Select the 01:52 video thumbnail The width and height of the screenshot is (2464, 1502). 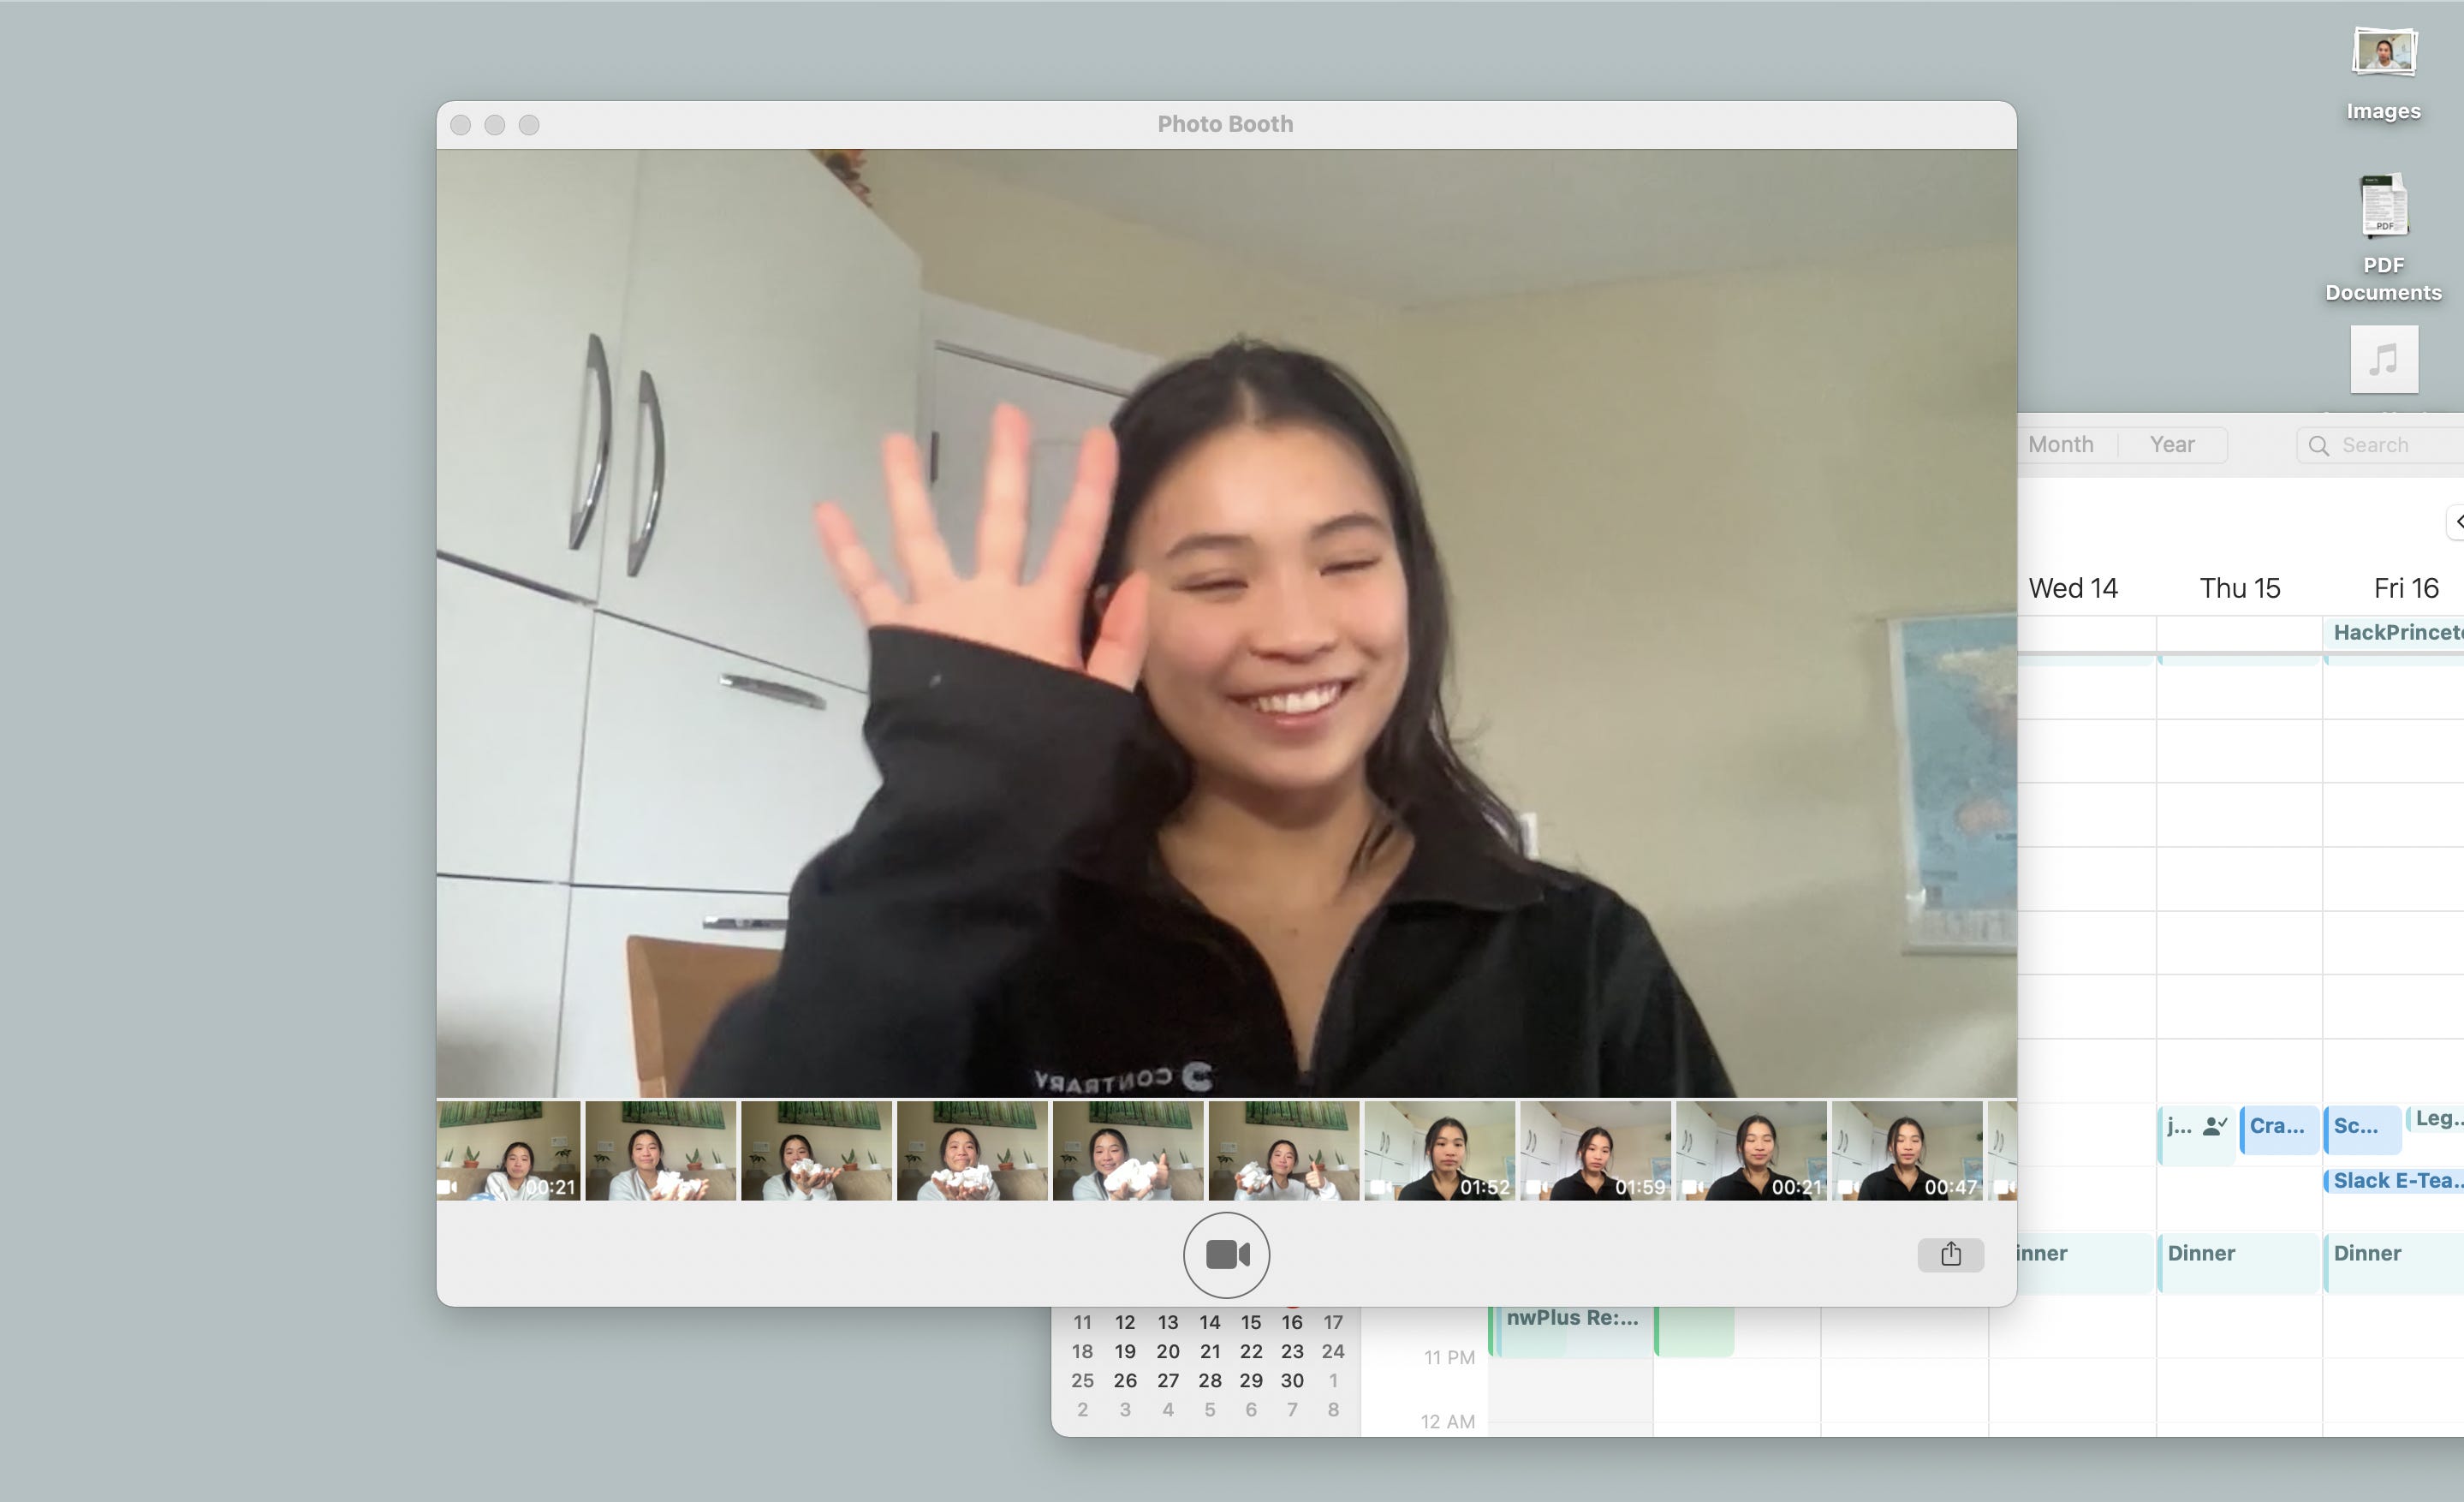[1439, 1150]
